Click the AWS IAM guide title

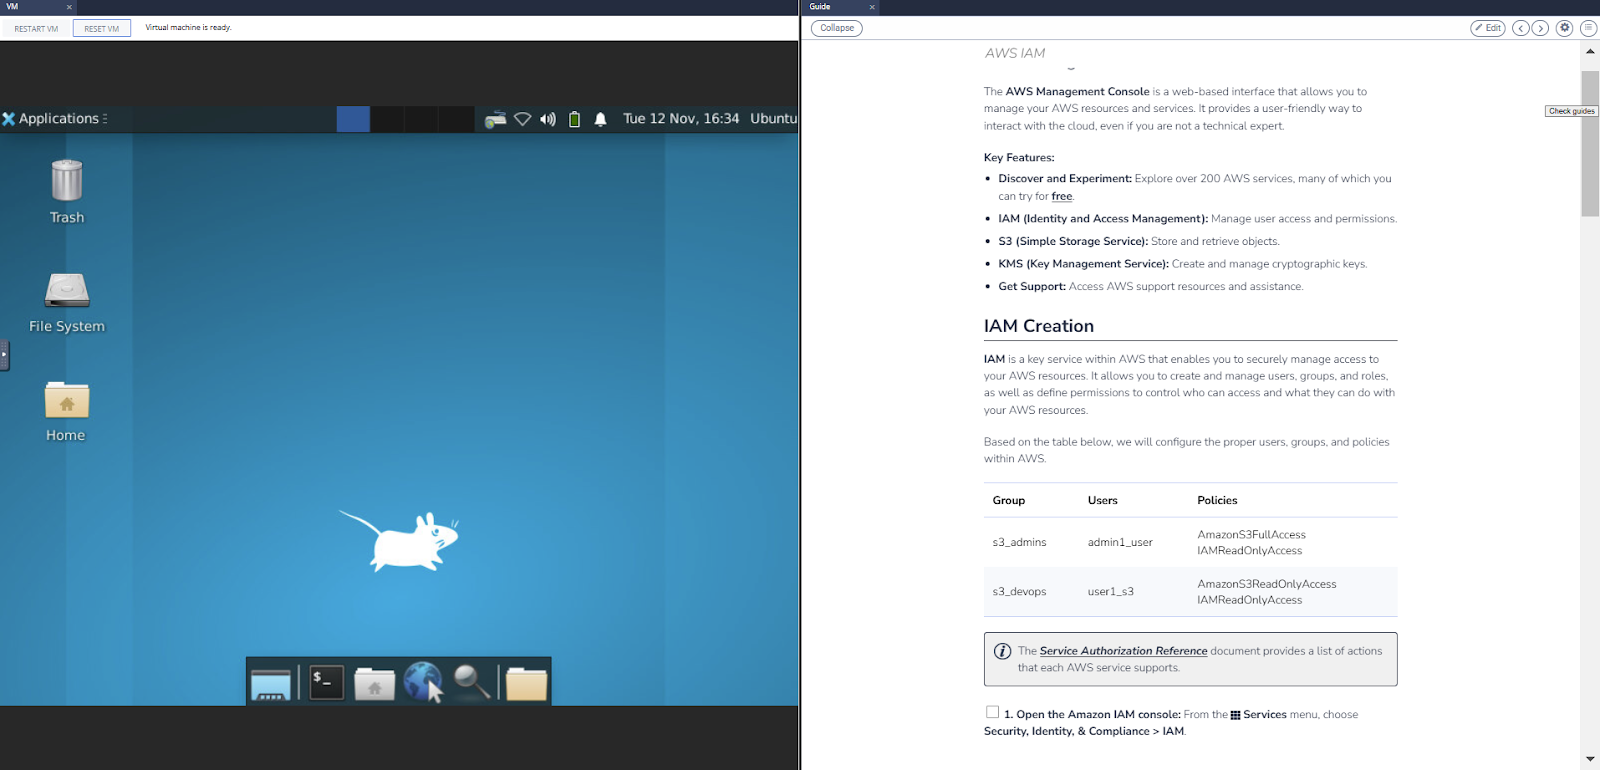1015,53
